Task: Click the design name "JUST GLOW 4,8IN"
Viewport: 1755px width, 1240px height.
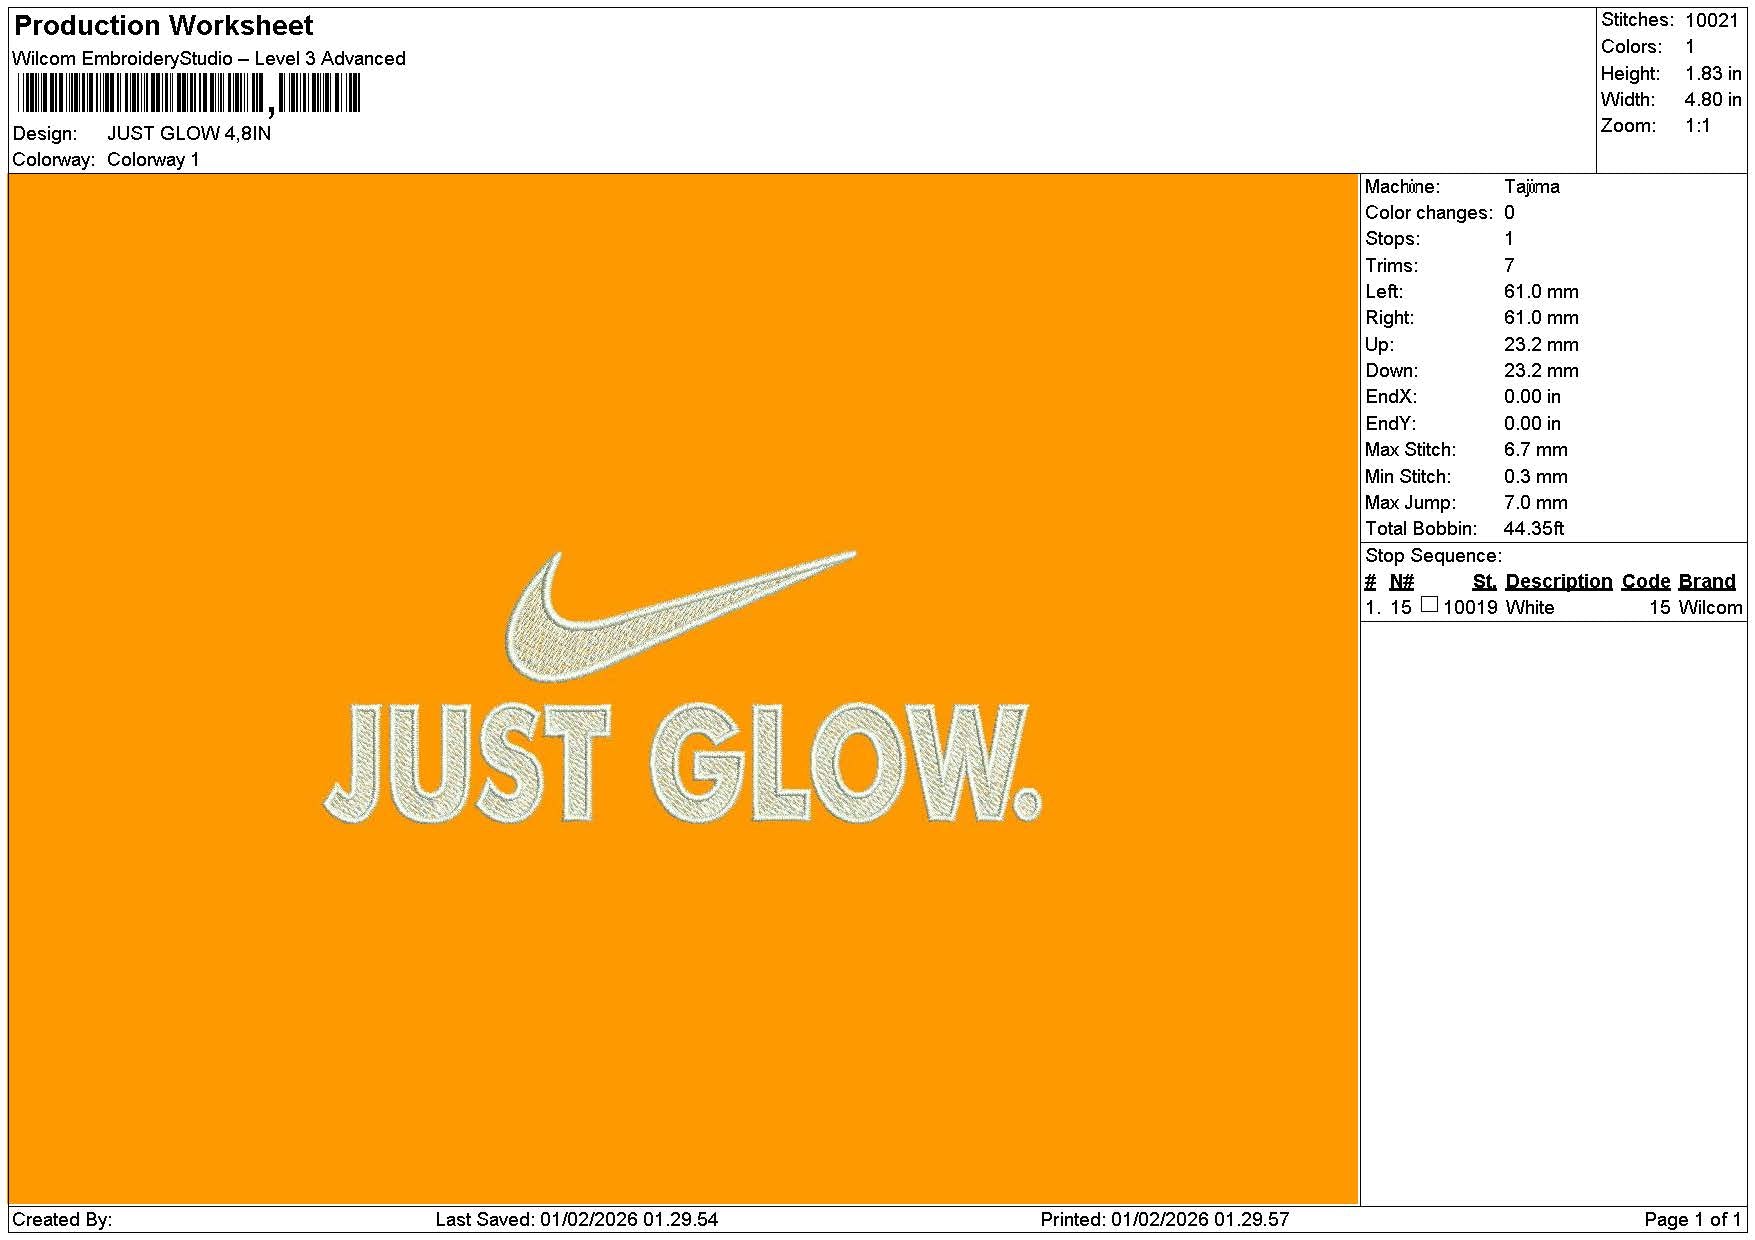Action: [189, 134]
